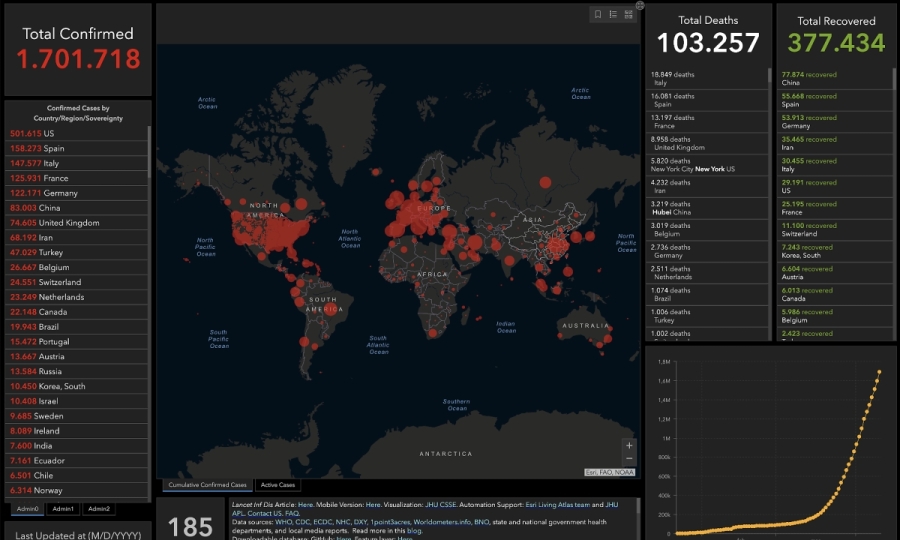Click the expand map panel icon
Viewport: 900px width, 540px height.
[x=640, y=5]
